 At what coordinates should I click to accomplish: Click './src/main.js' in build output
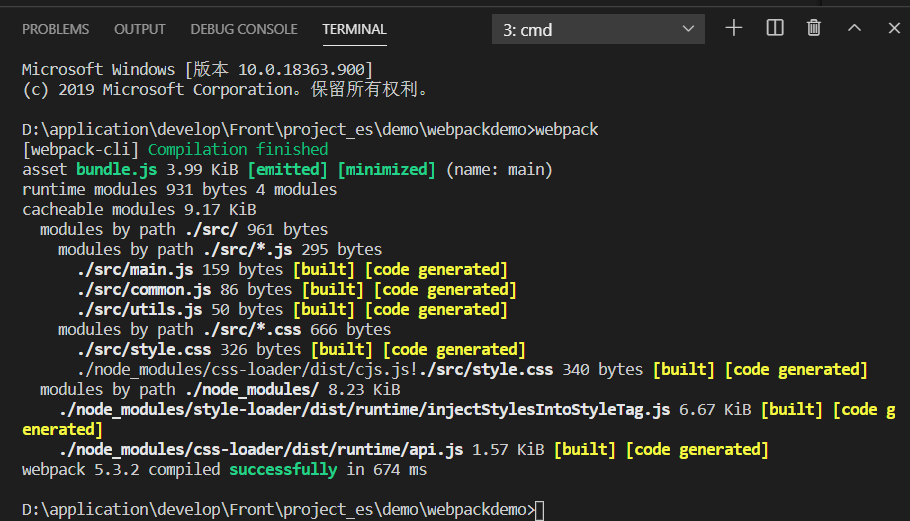pyautogui.click(x=135, y=270)
